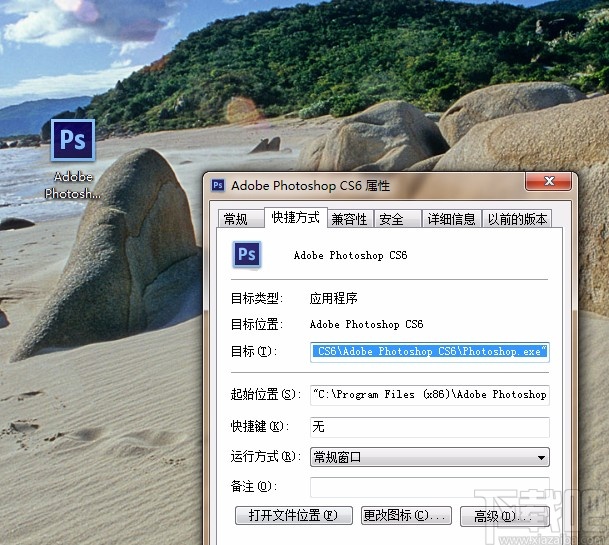Image resolution: width=609 pixels, height=545 pixels.
Task: Open the 兼容性 tab
Action: click(350, 219)
